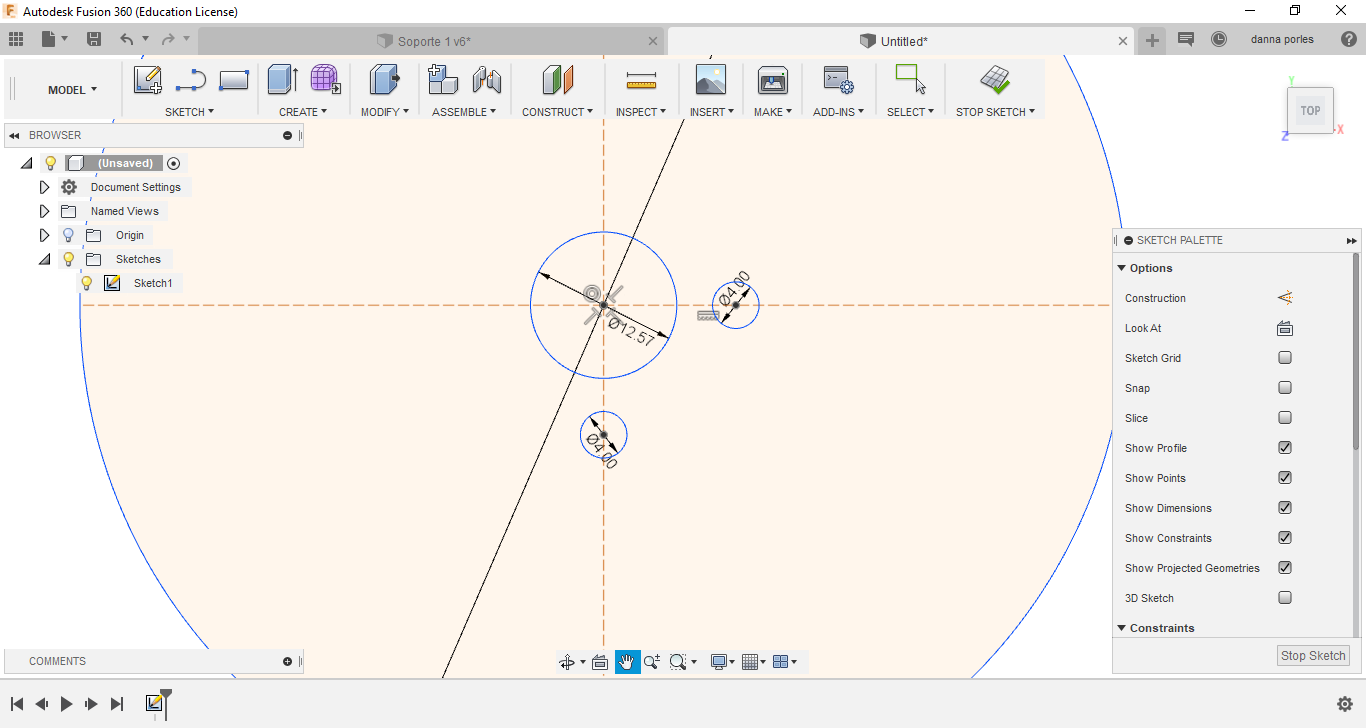This screenshot has height=728, width=1366.
Task: Uncheck Show Constraints
Action: click(1285, 538)
